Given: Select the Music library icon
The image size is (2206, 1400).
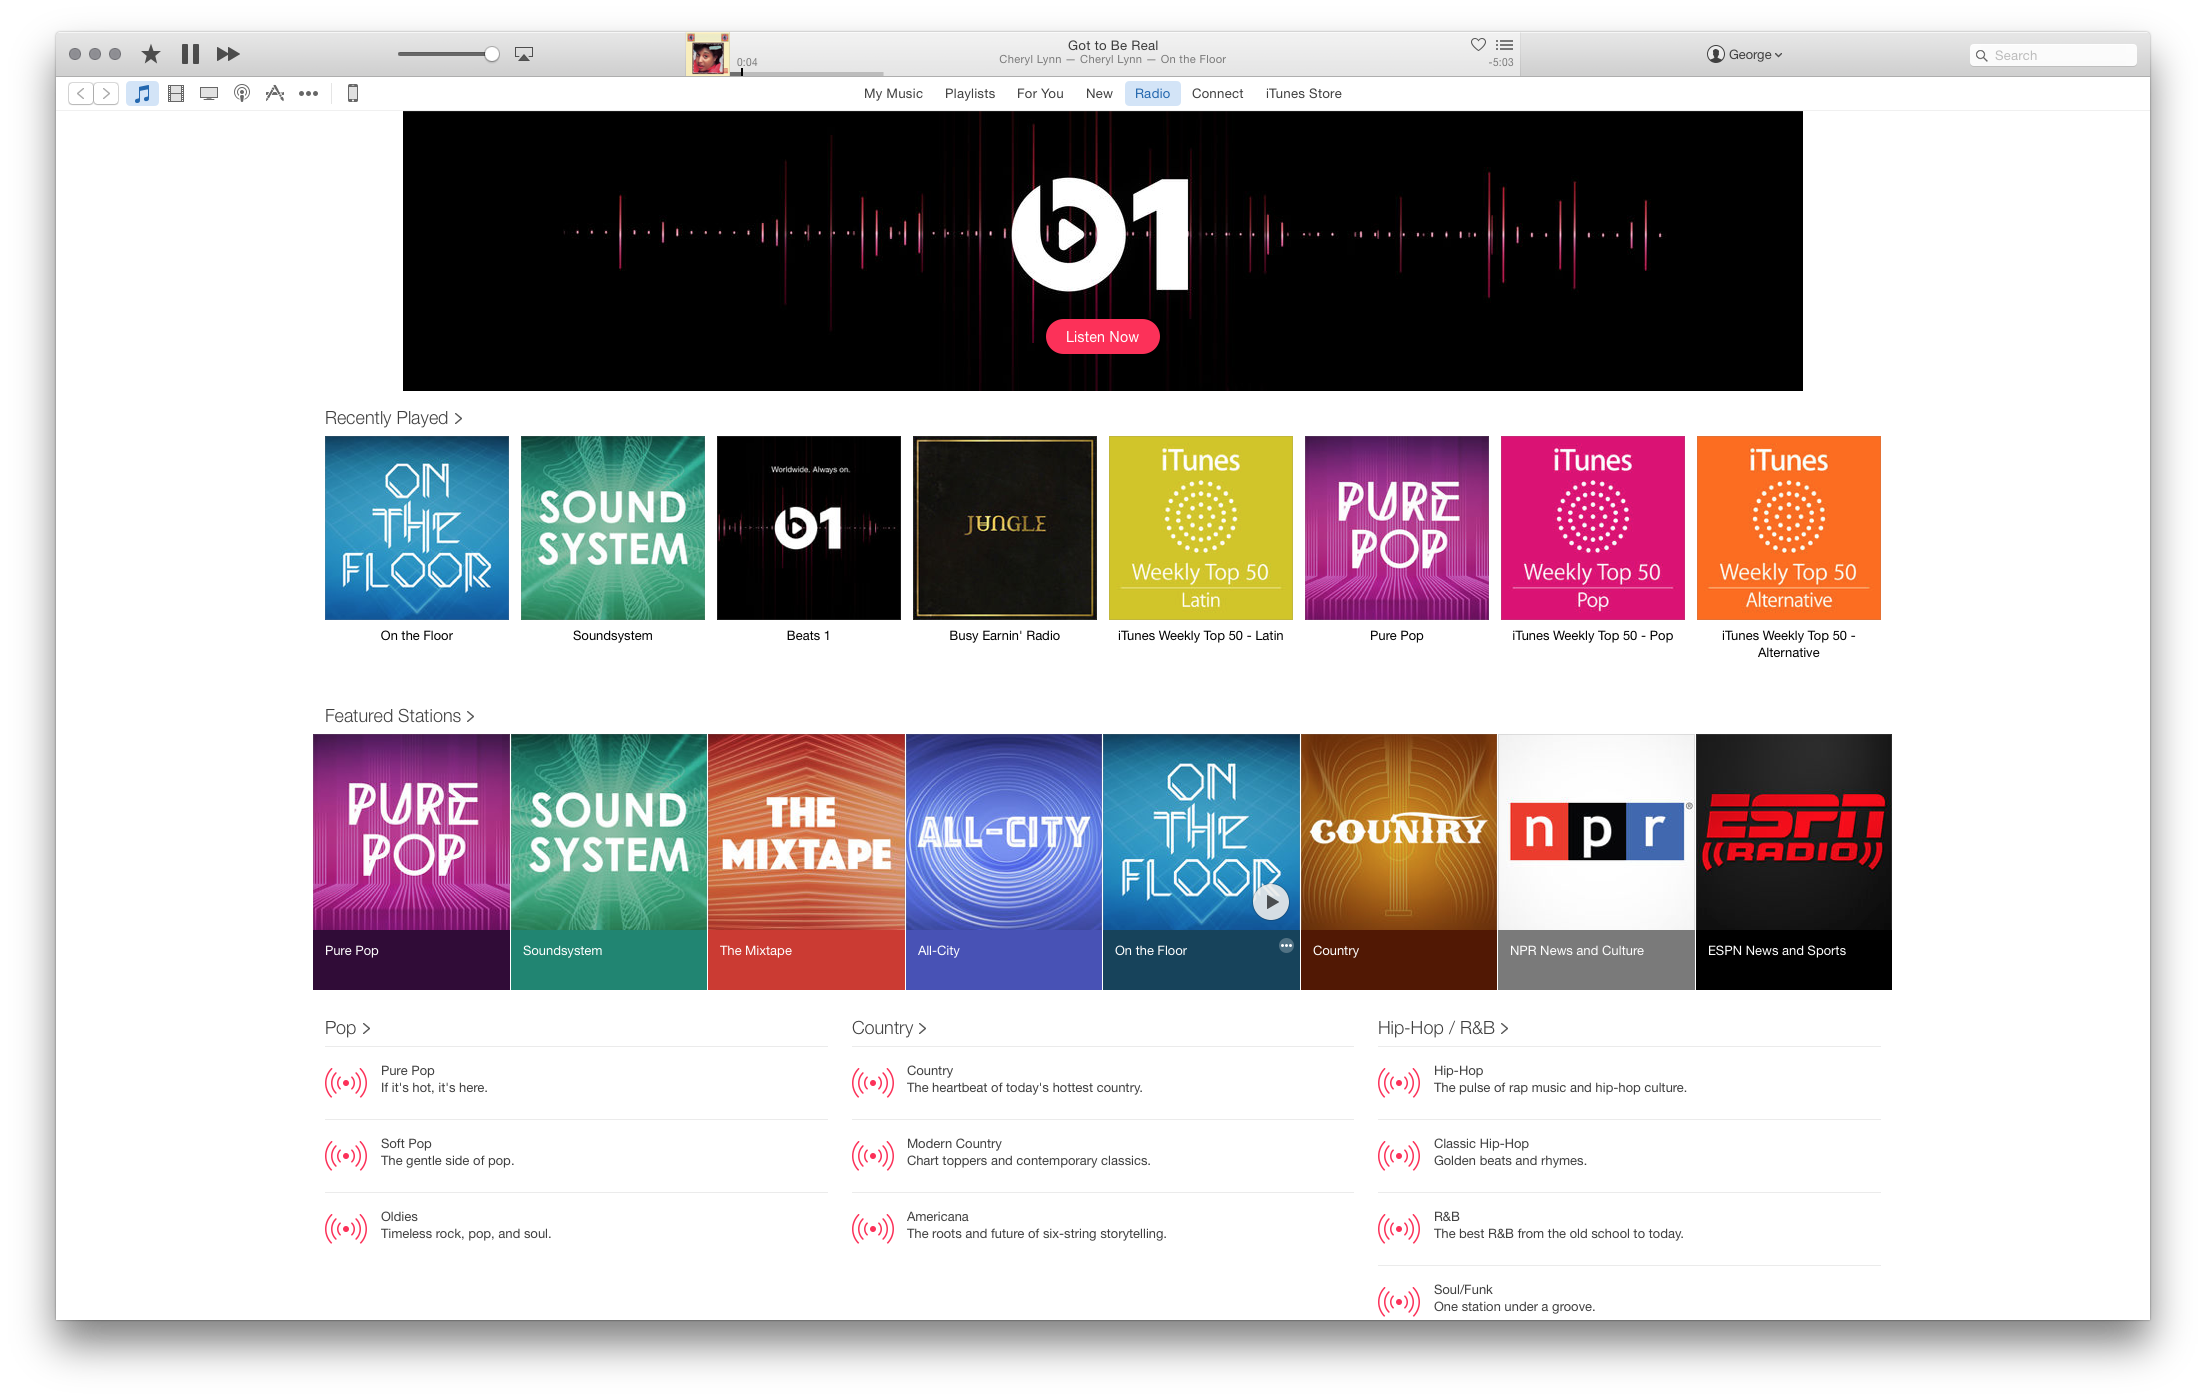Looking at the screenshot, I should click(142, 93).
